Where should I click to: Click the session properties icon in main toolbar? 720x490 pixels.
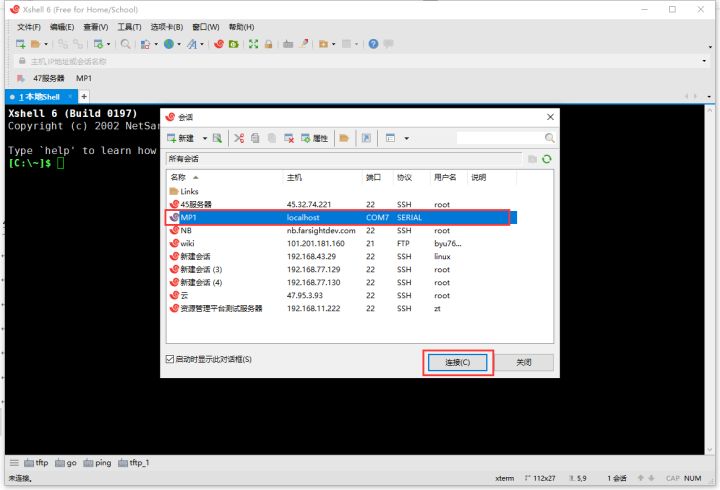tap(98, 44)
